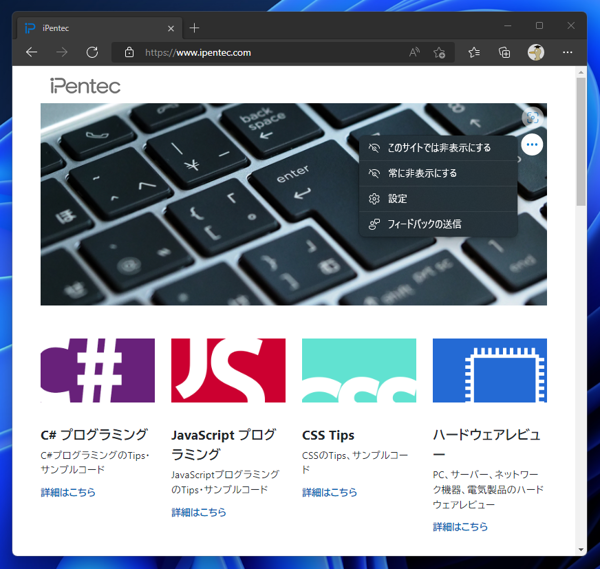This screenshot has height=569, width=600.
Task: Open the CSS teal thumbnail
Action: point(359,370)
